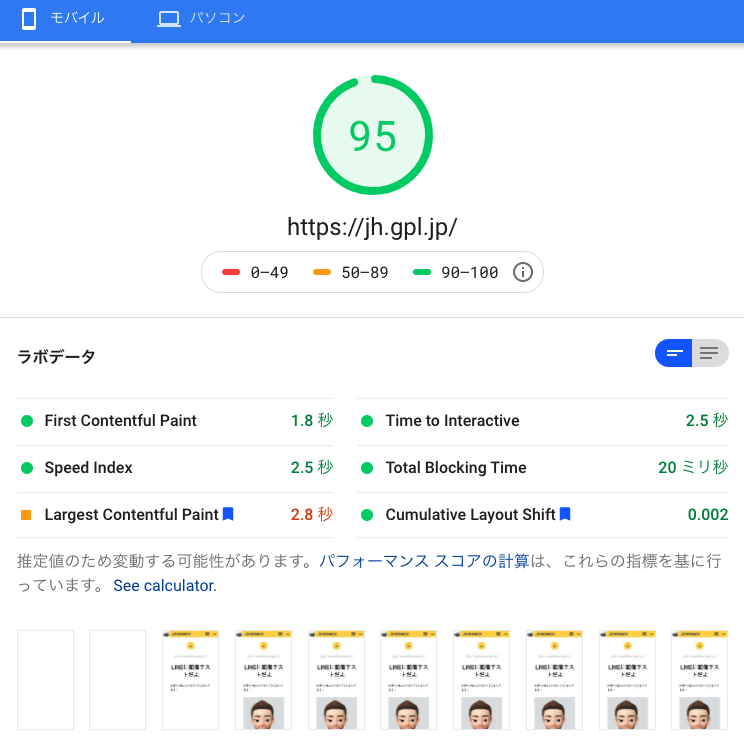744x739 pixels.
Task: Click the Total Blocking Time metric
Action: coord(455,468)
